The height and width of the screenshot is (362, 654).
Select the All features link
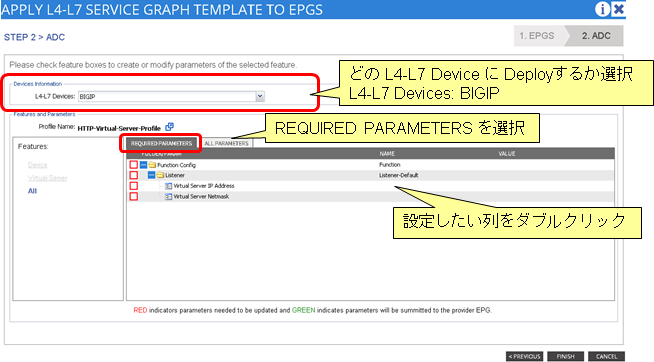pos(32,191)
